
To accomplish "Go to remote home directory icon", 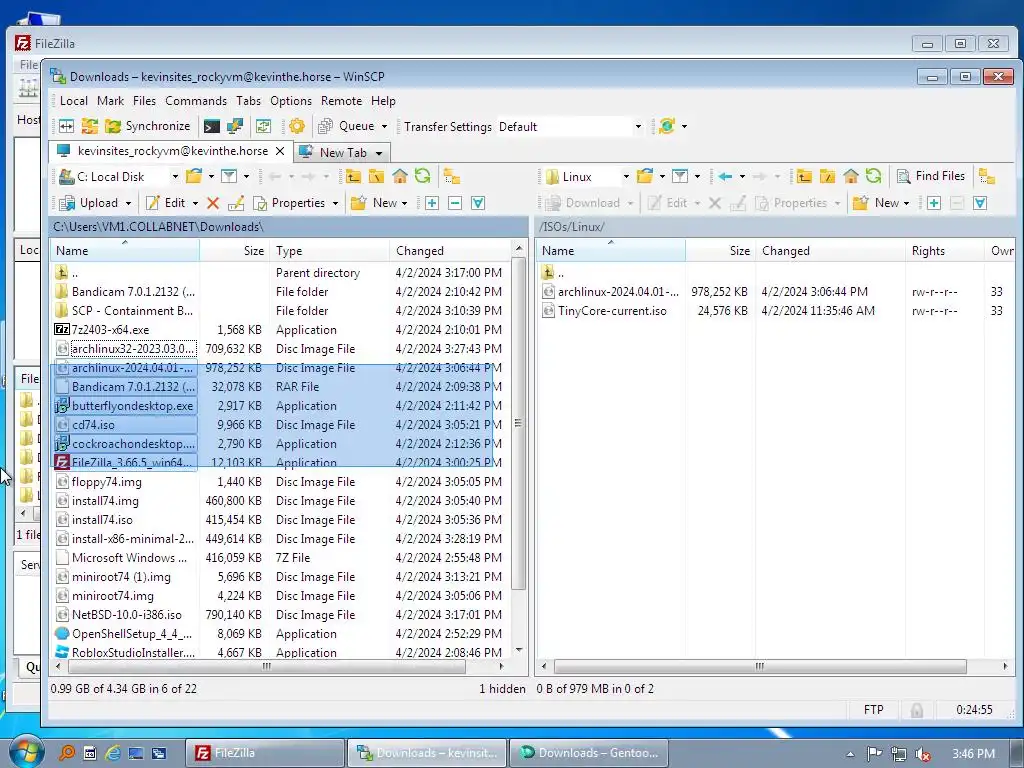I will 850,176.
